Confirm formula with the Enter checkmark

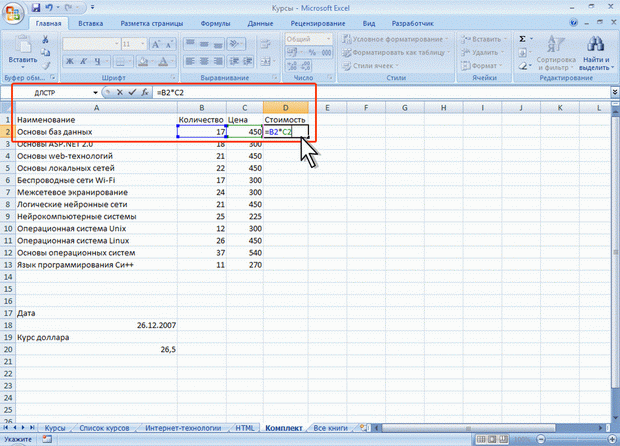132,92
